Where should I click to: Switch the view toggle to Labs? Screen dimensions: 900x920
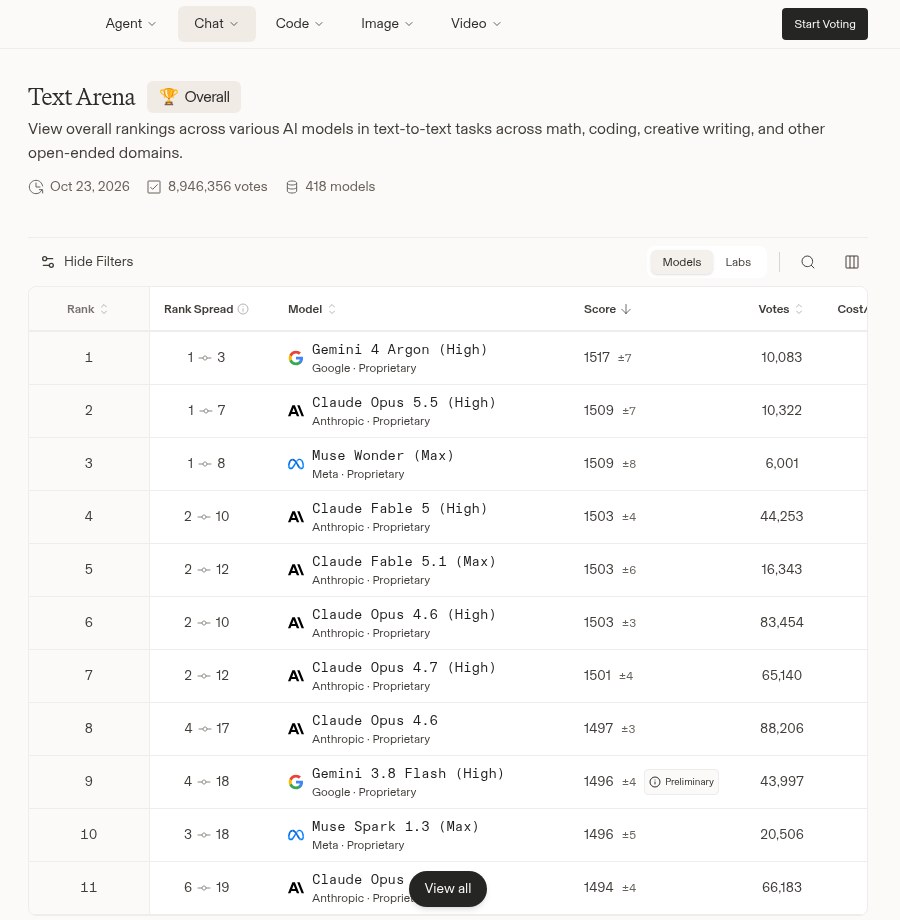(738, 262)
